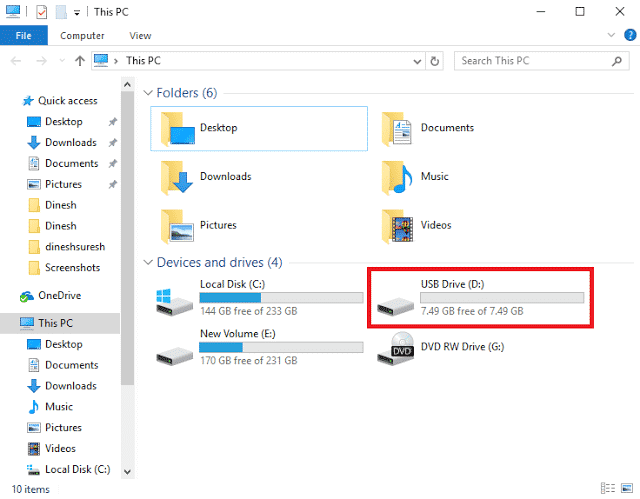Open the Desktop folder in Folders section
This screenshot has width=640, height=499.
(x=259, y=129)
